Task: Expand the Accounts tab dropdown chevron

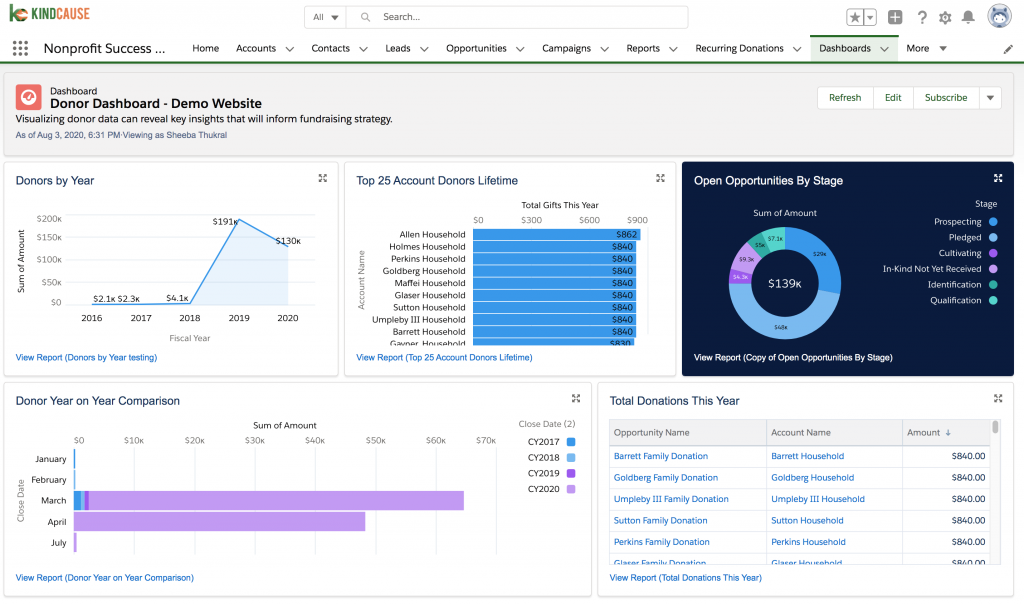Action: click(290, 49)
